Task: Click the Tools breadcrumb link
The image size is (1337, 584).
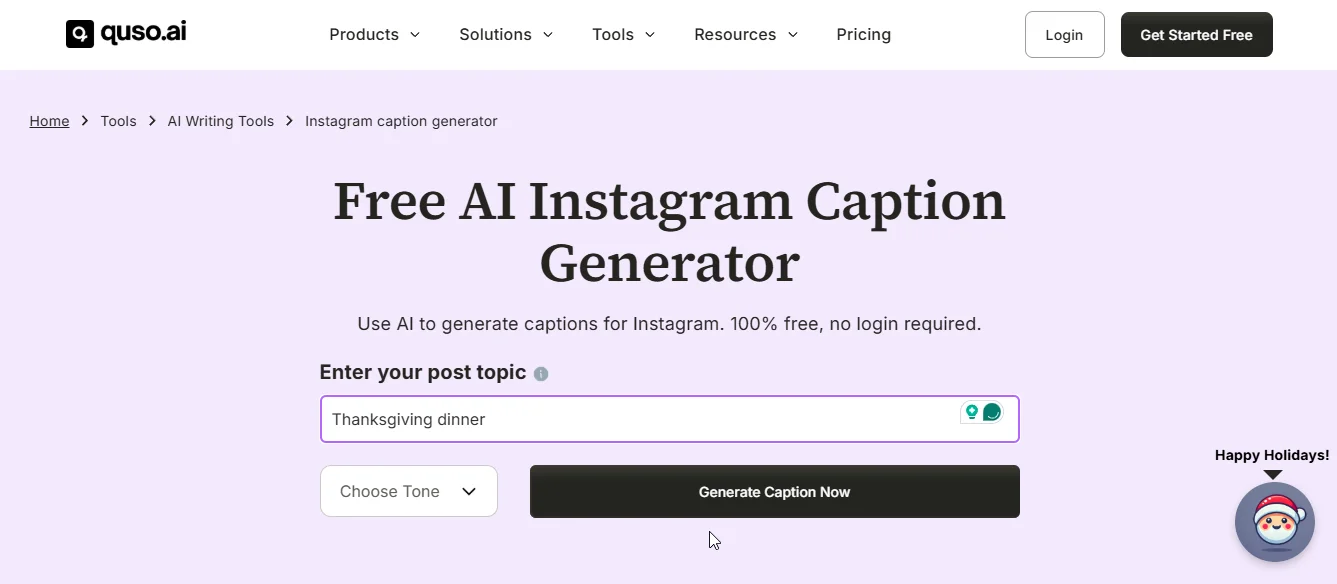Action: click(x=118, y=121)
